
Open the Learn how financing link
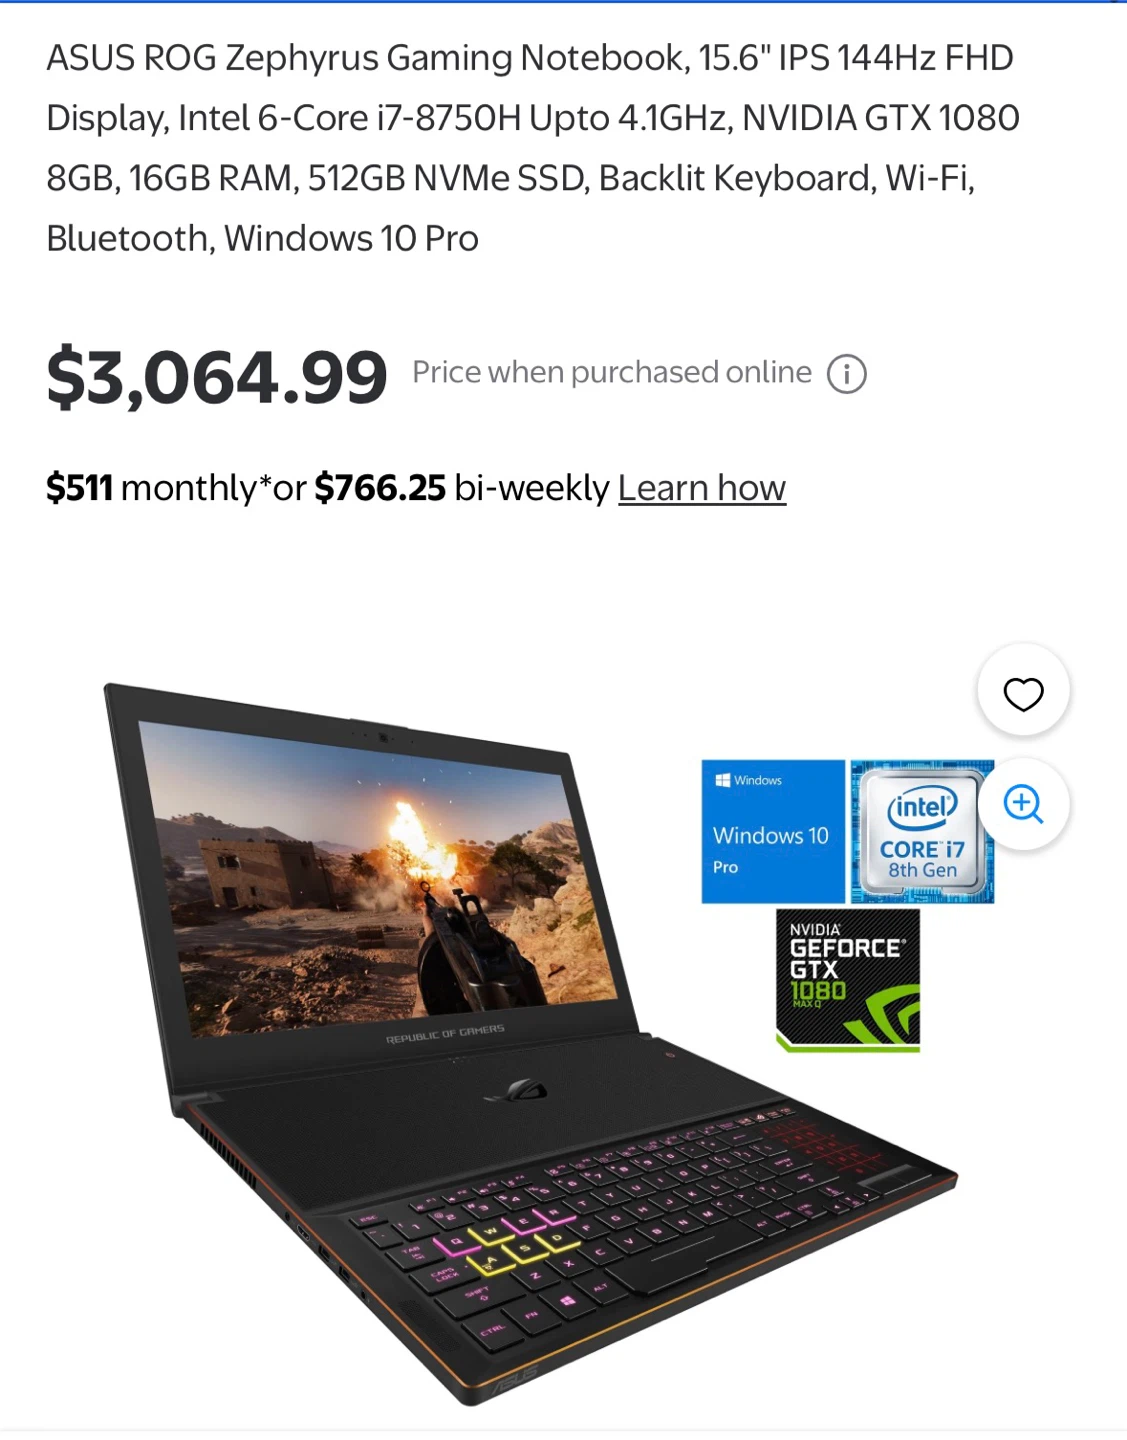701,488
